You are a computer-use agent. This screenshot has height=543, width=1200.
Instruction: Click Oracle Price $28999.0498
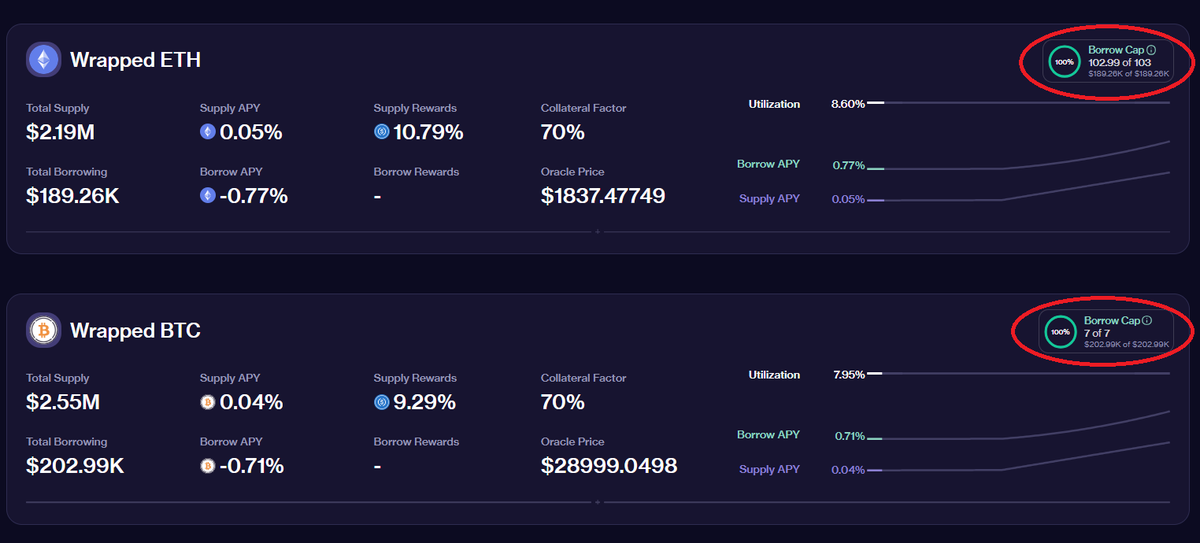pyautogui.click(x=609, y=466)
